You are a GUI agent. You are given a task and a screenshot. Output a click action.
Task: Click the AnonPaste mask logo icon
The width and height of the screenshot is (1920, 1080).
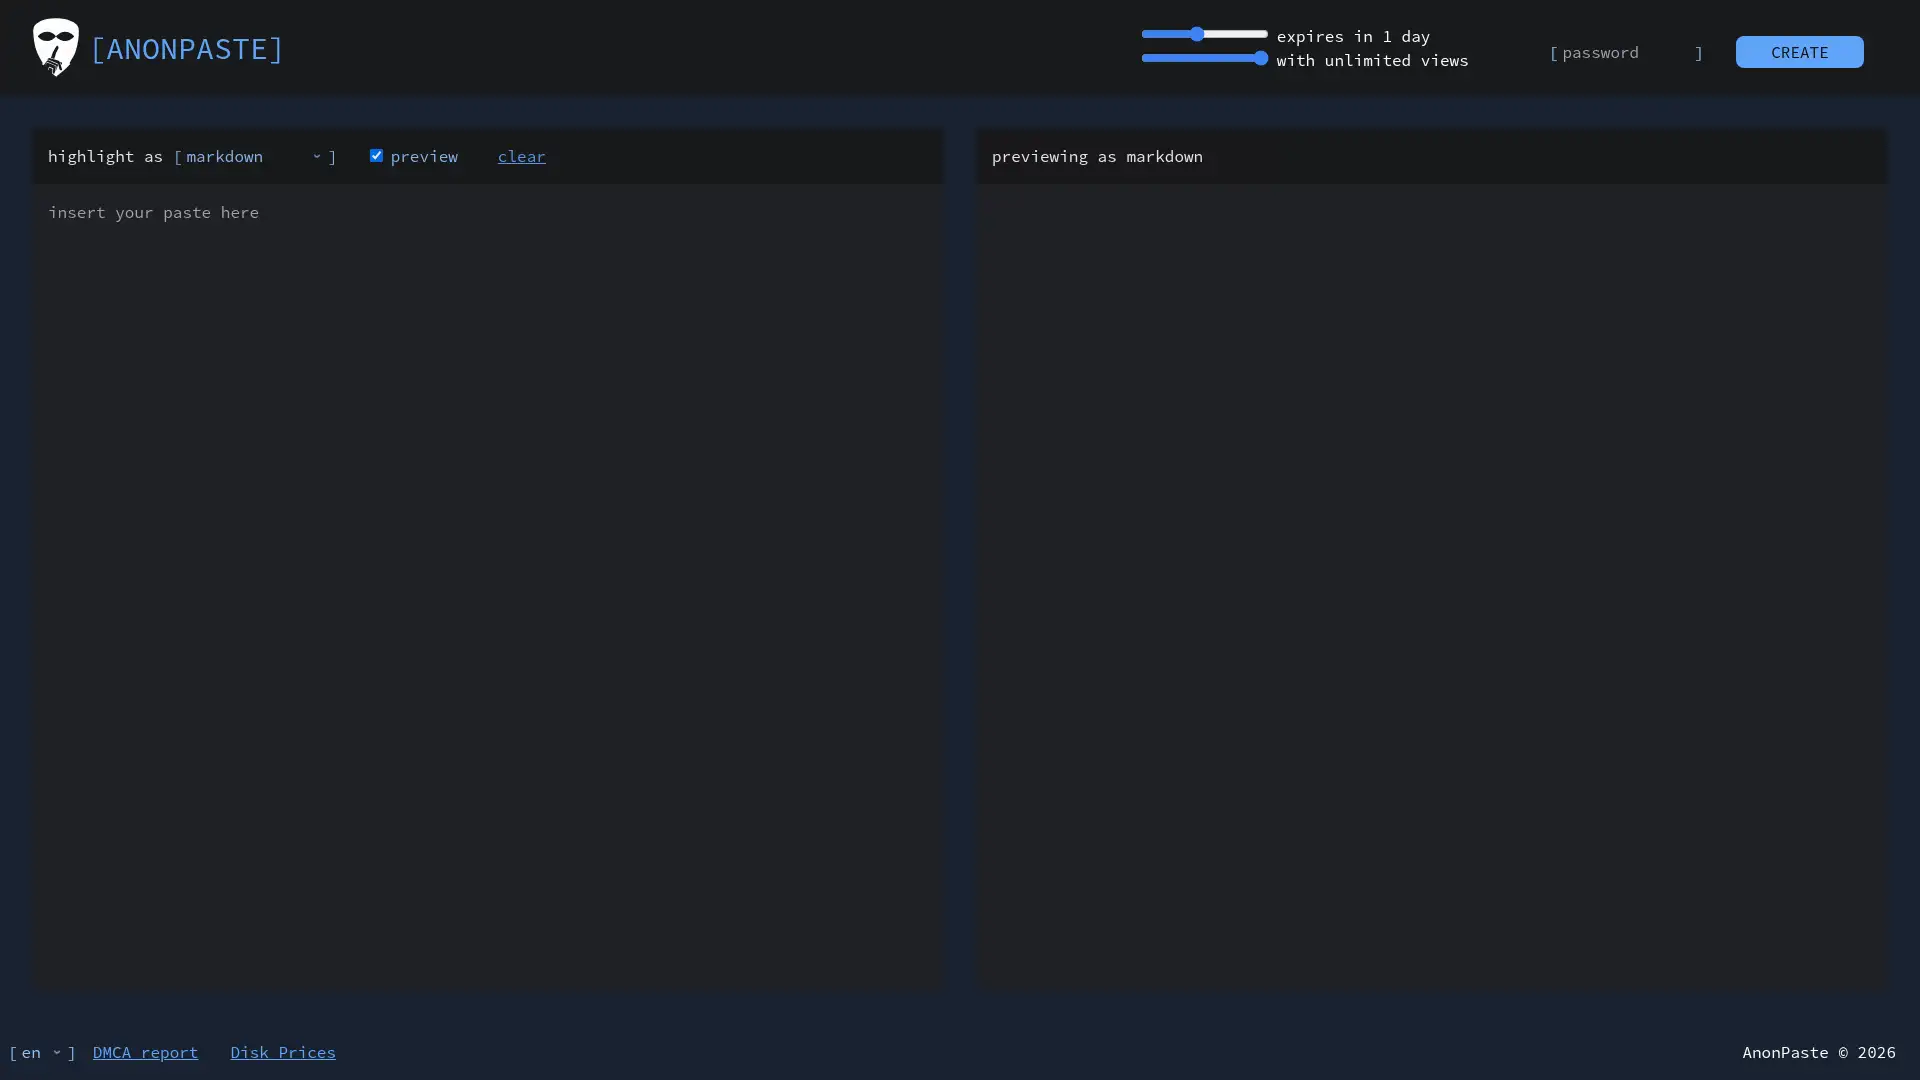55,46
